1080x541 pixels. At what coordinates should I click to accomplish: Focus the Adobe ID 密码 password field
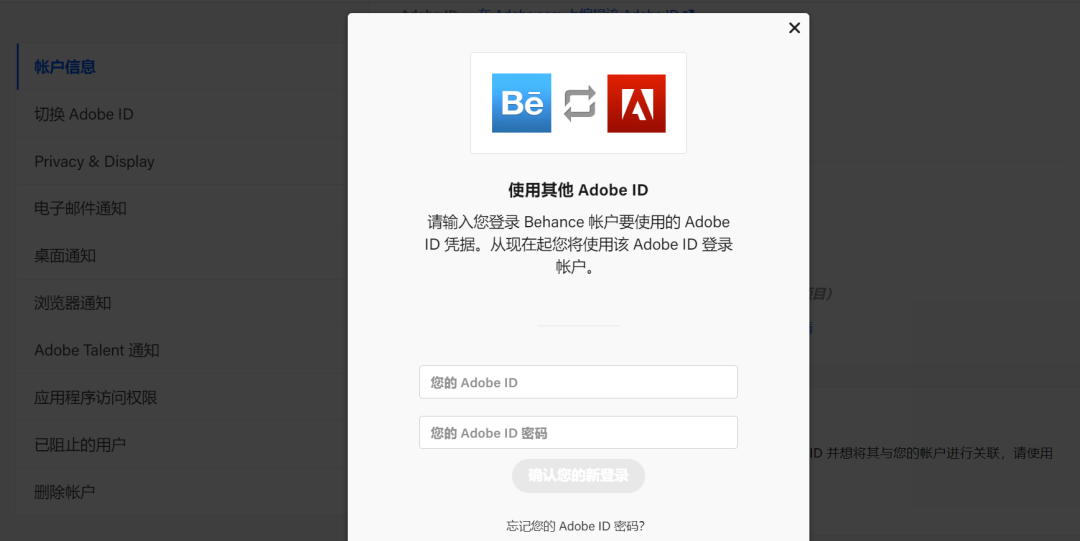click(x=578, y=432)
